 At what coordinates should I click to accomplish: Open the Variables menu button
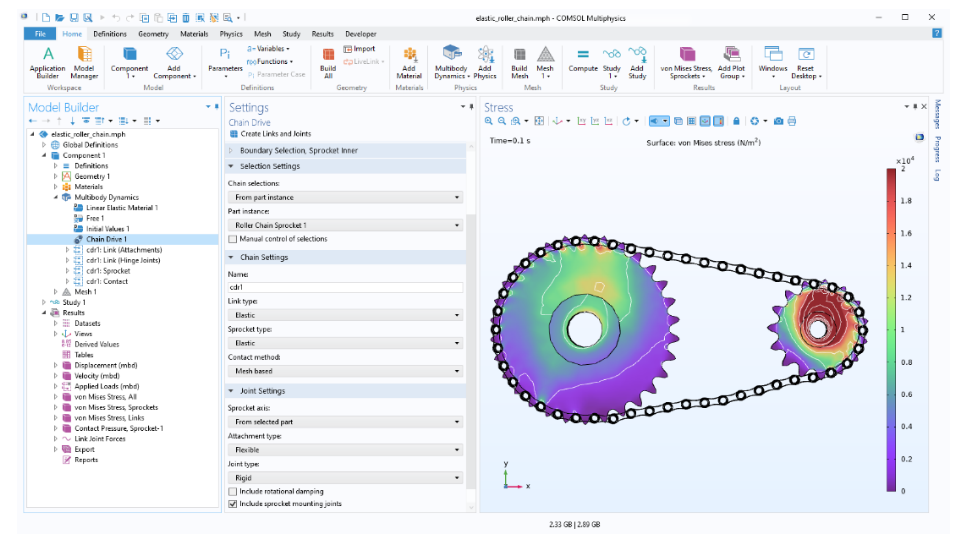(269, 49)
